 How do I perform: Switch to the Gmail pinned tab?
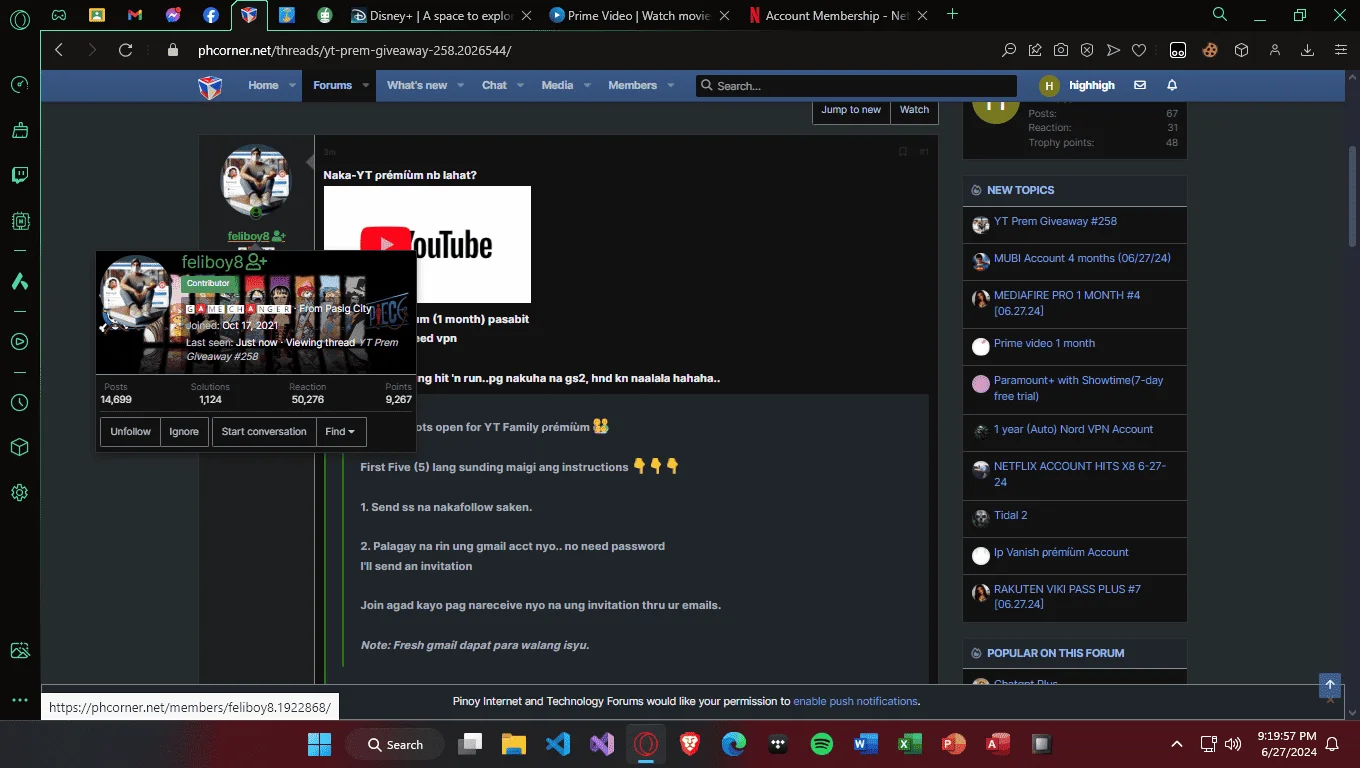(x=135, y=15)
